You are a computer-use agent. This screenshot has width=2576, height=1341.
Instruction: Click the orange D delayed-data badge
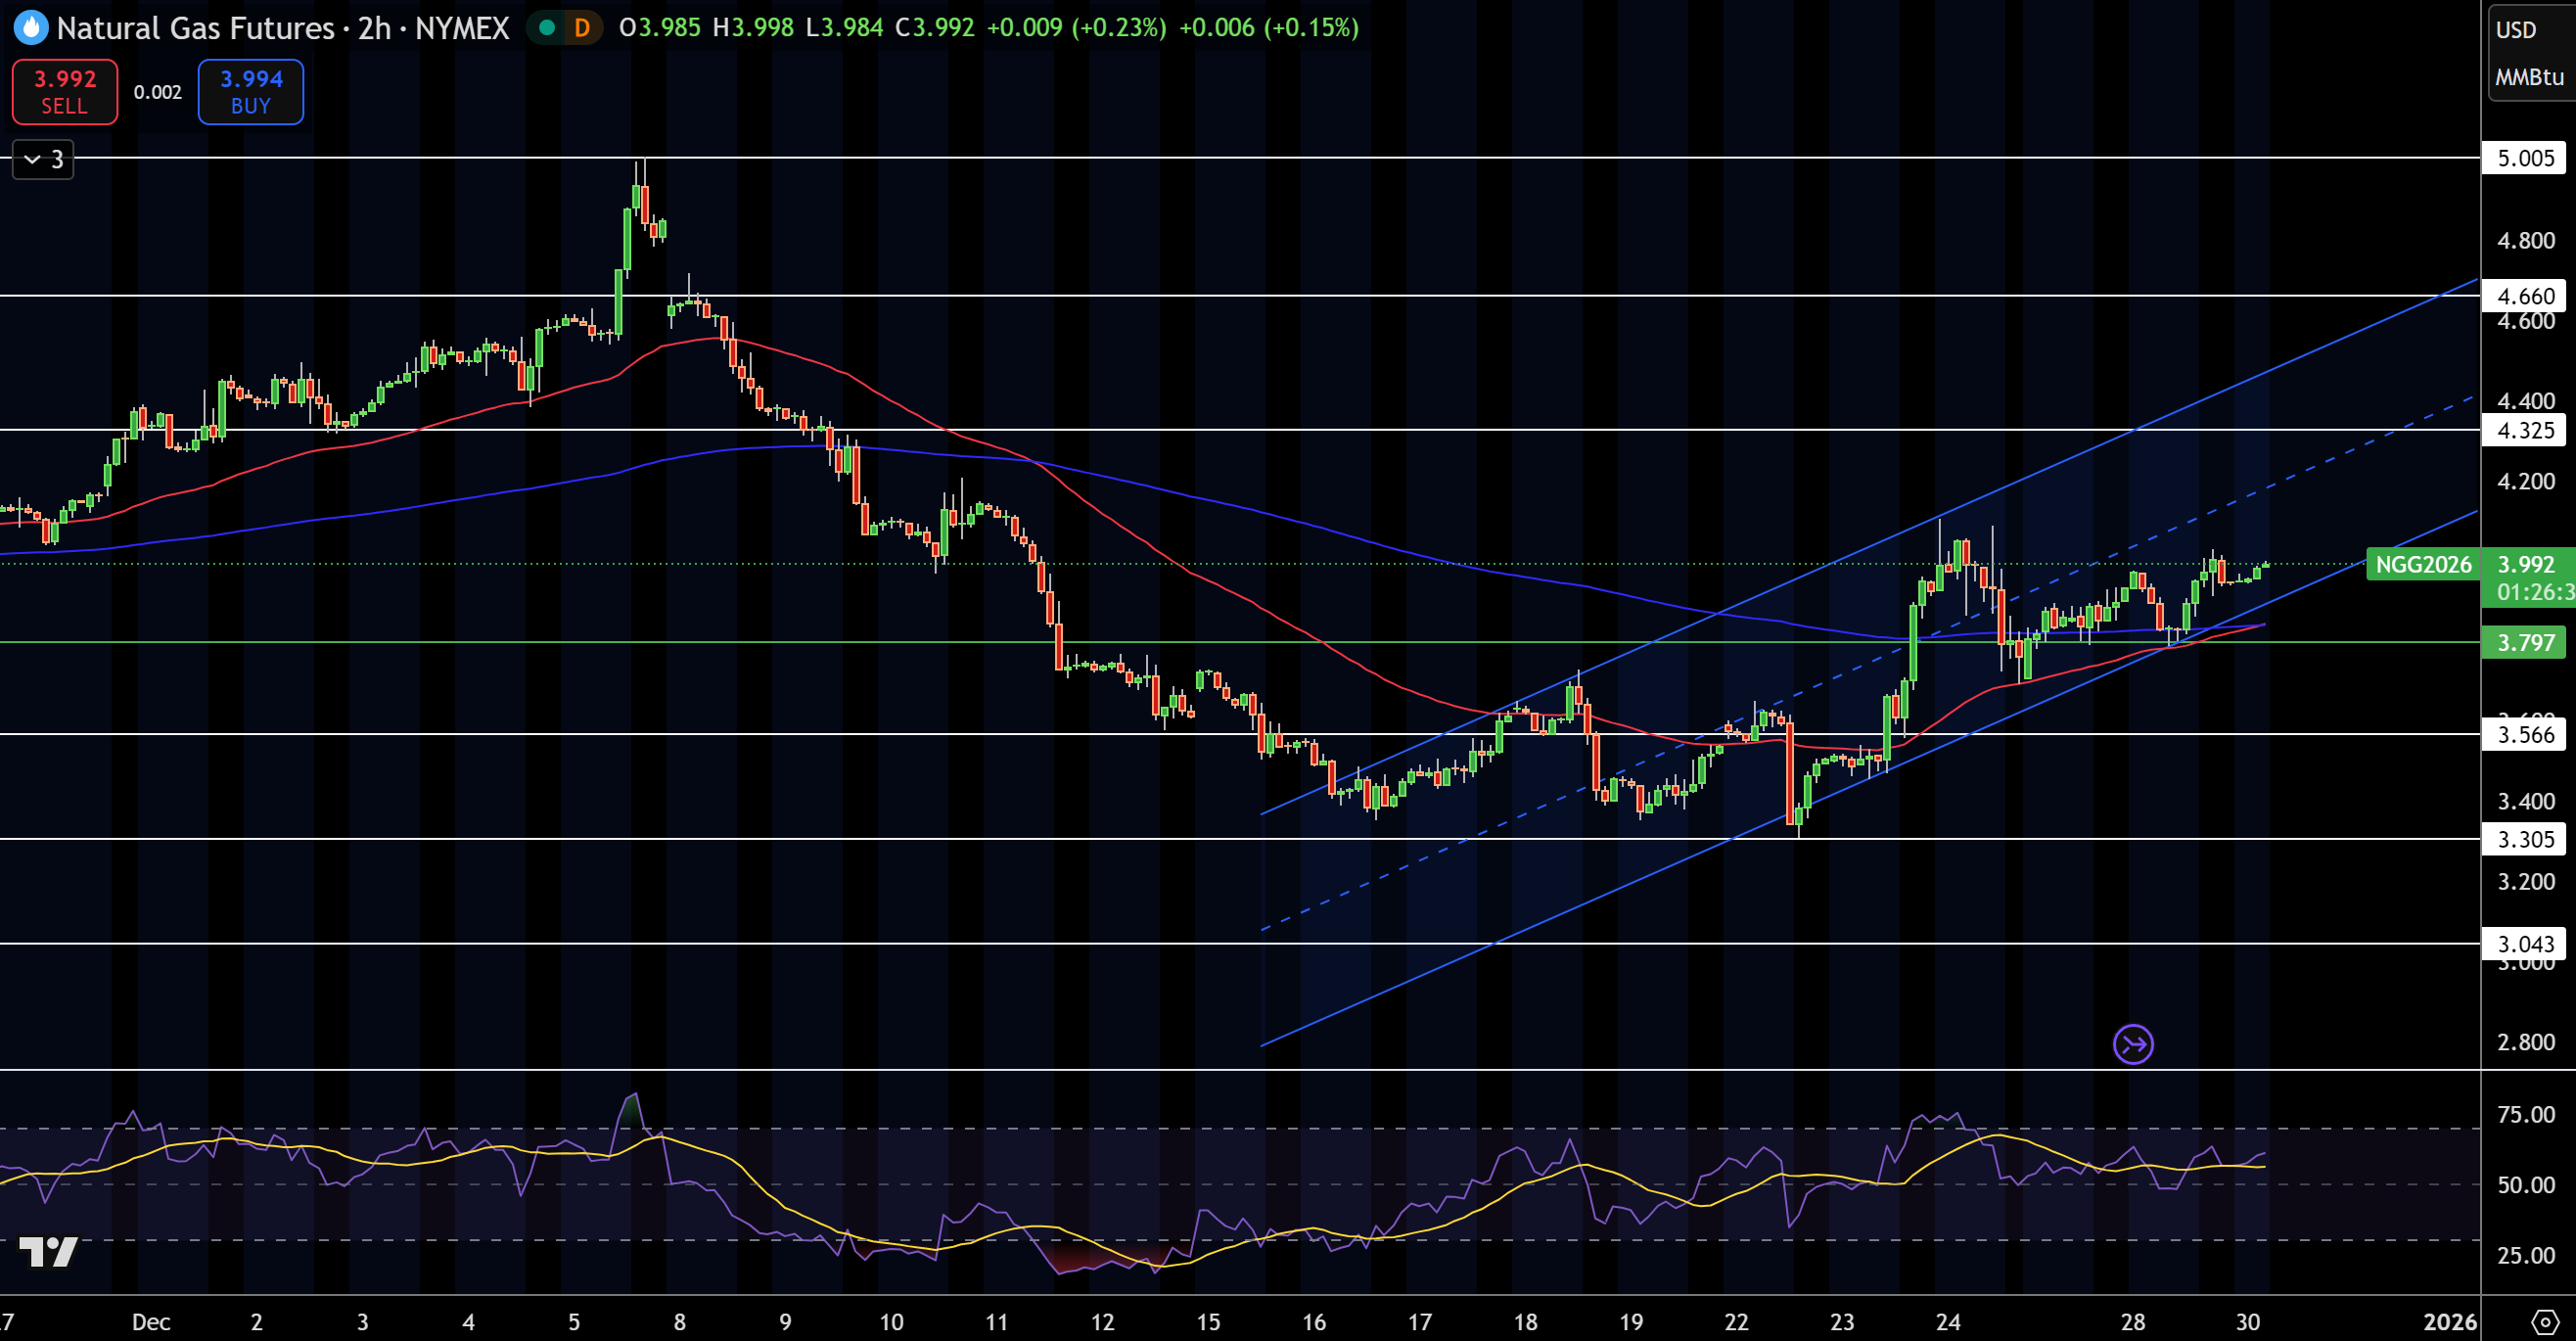(582, 27)
